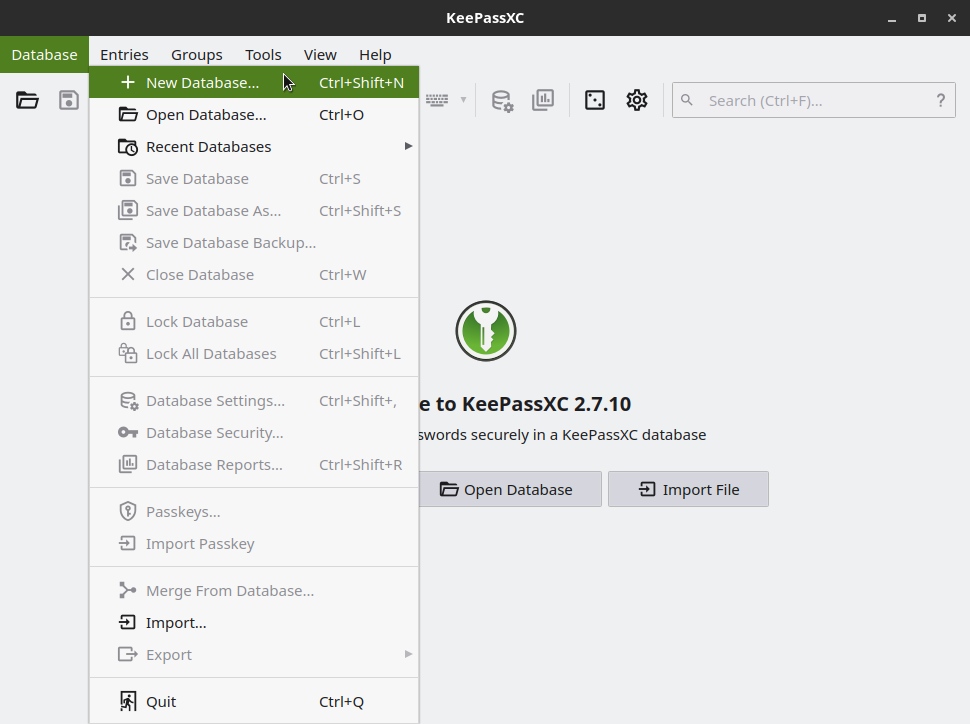Close the KeePassXC window
The height and width of the screenshot is (724, 970).
pos(952,19)
